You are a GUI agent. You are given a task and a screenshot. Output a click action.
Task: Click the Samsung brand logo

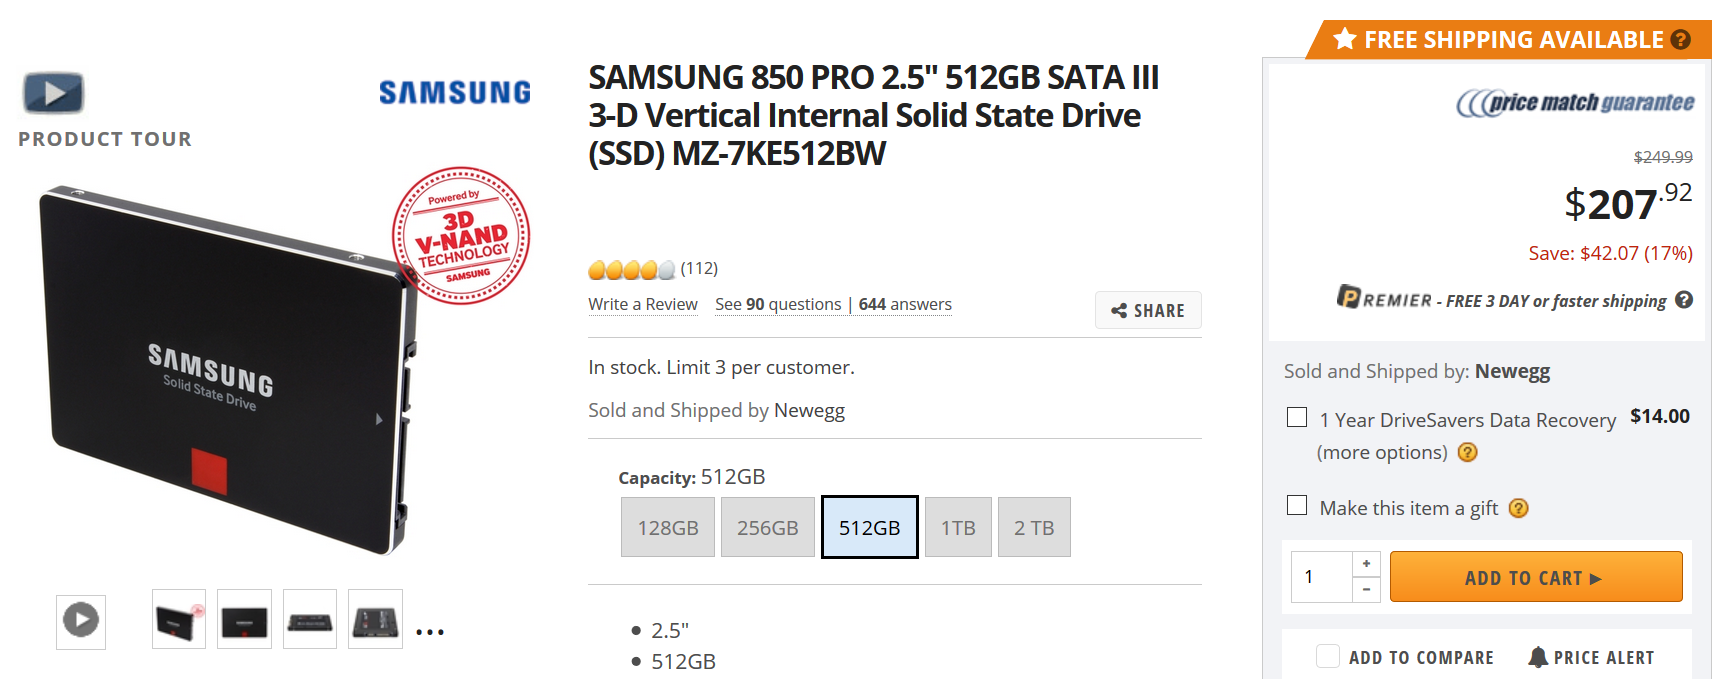455,93
